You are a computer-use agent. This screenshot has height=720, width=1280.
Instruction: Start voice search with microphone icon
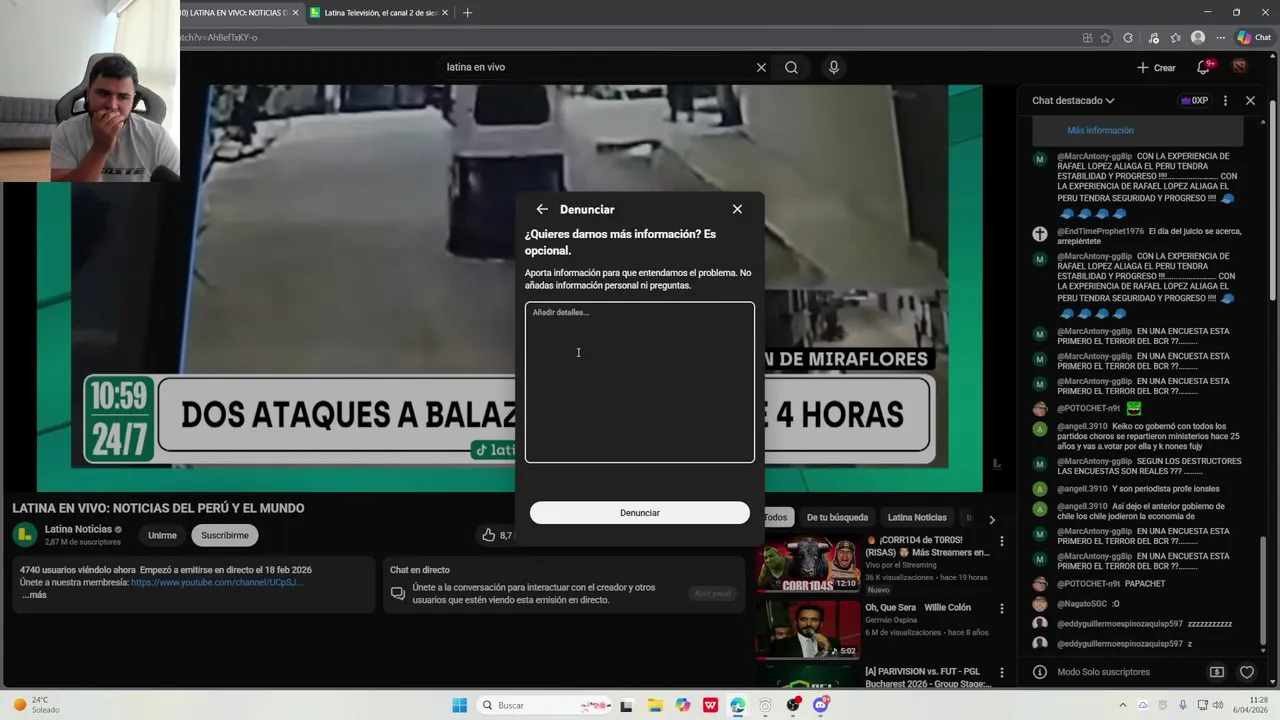click(833, 67)
